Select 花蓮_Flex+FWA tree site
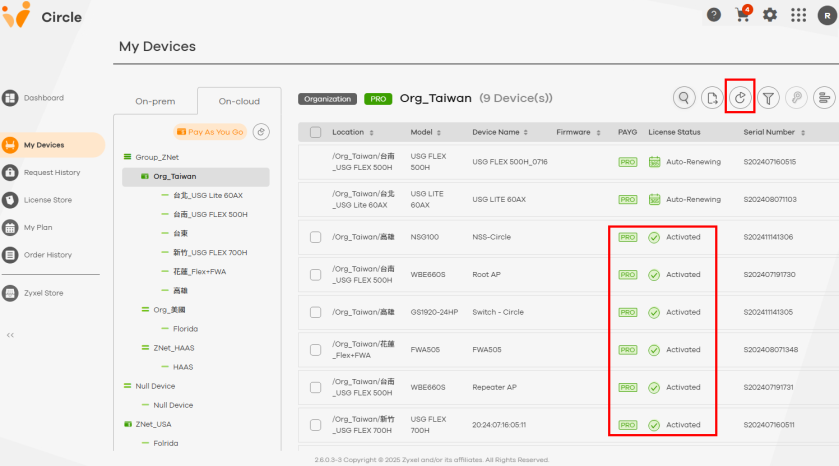This screenshot has width=839, height=466. pyautogui.click(x=199, y=272)
